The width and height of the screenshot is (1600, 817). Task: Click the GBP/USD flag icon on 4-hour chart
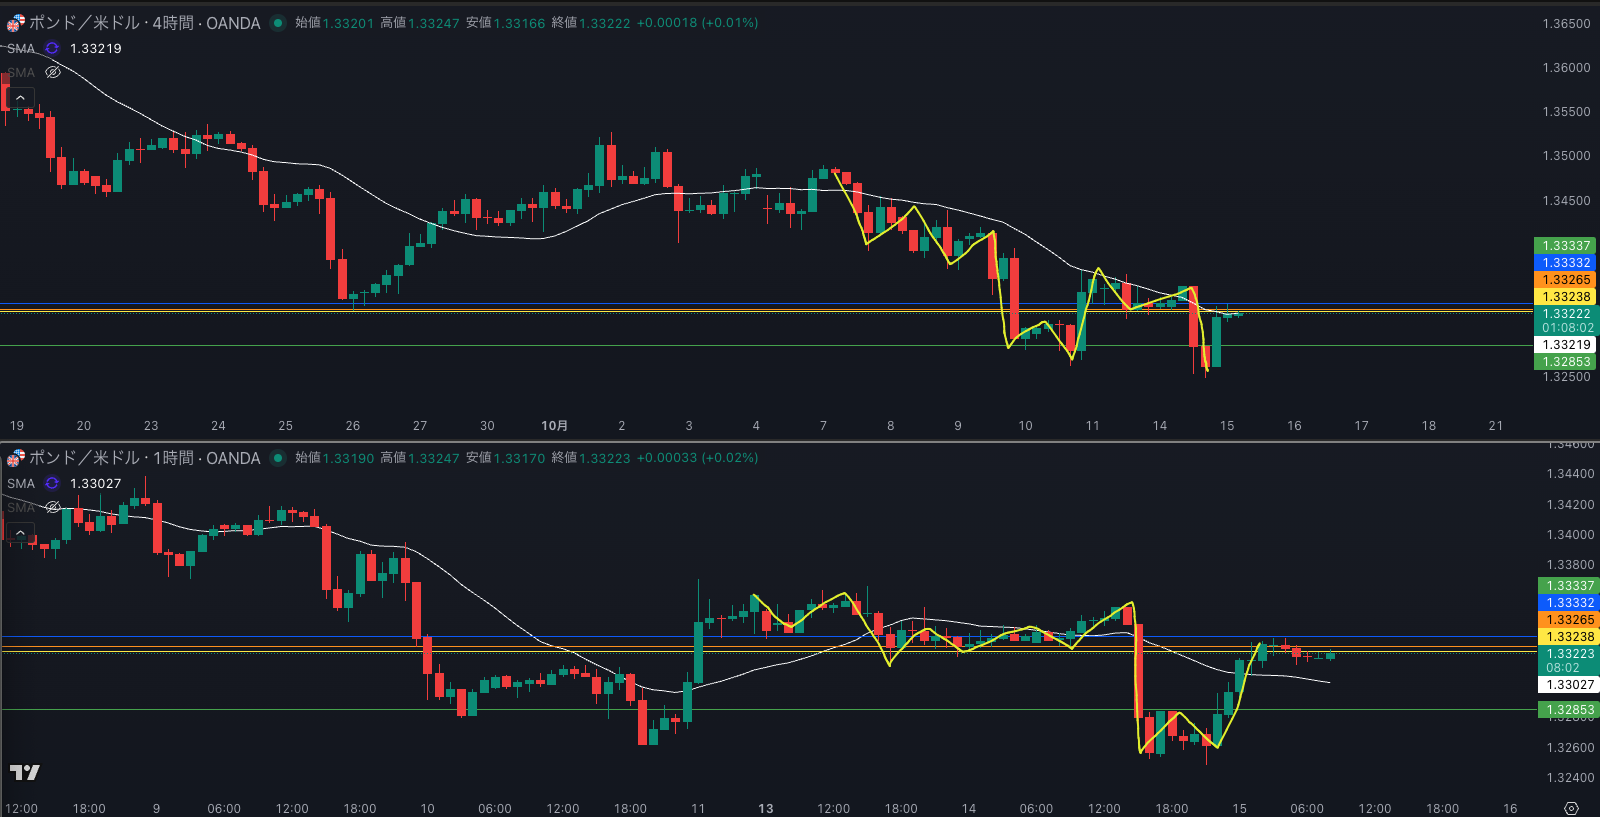pos(16,23)
